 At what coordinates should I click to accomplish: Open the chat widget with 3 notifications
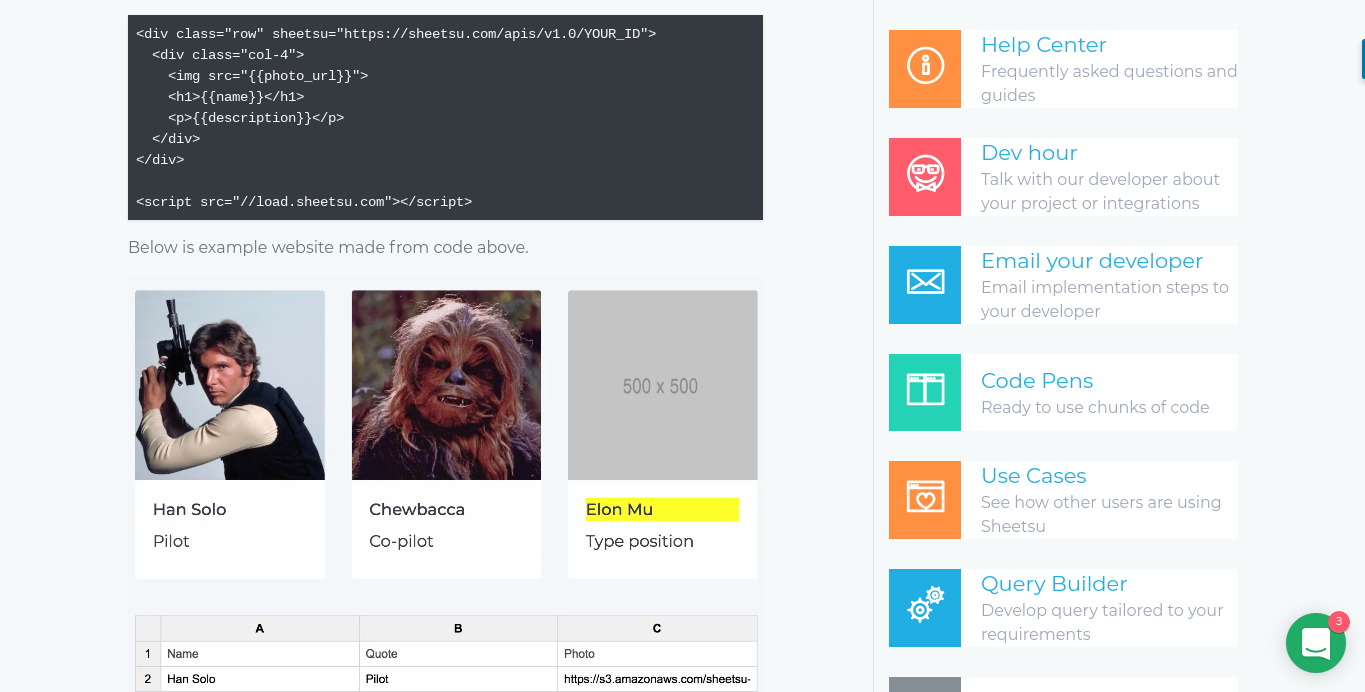click(1316, 643)
